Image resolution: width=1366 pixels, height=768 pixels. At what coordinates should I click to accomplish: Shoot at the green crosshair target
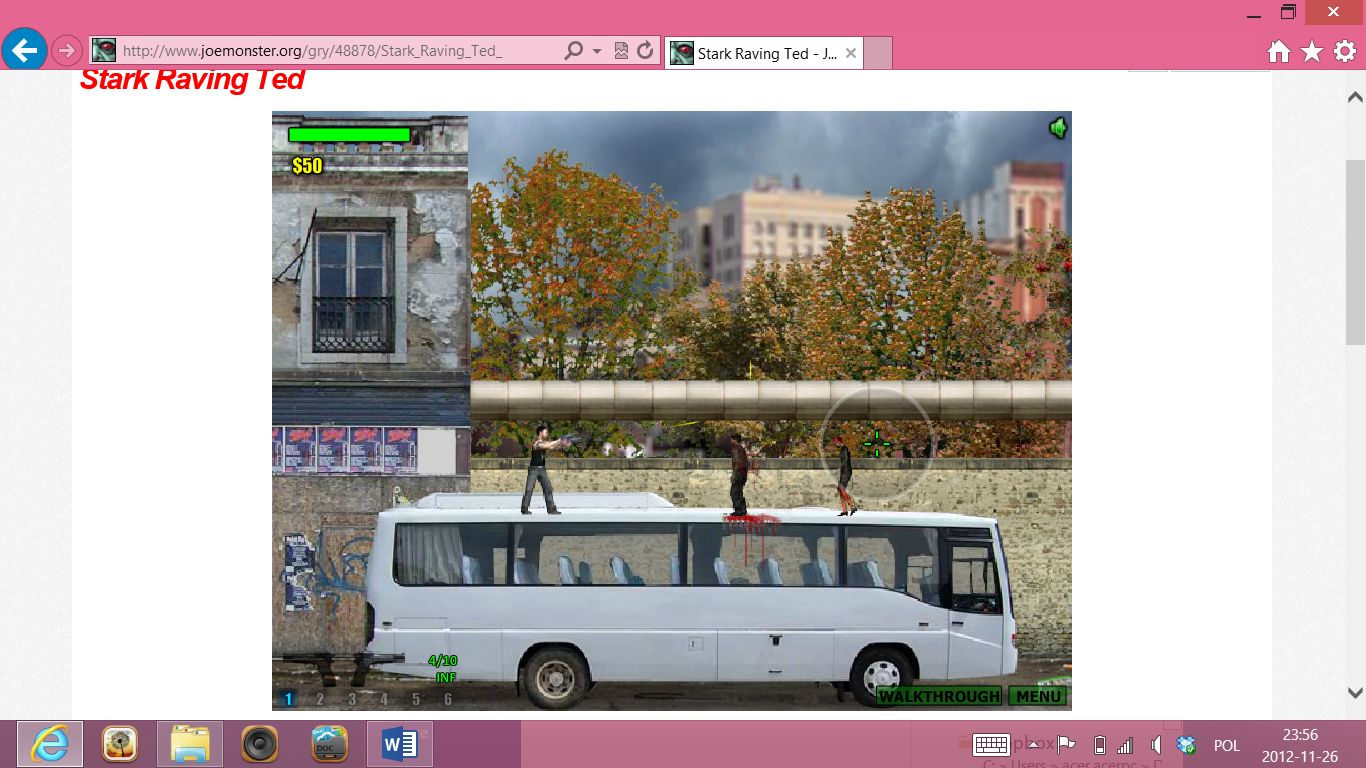pyautogui.click(x=877, y=443)
